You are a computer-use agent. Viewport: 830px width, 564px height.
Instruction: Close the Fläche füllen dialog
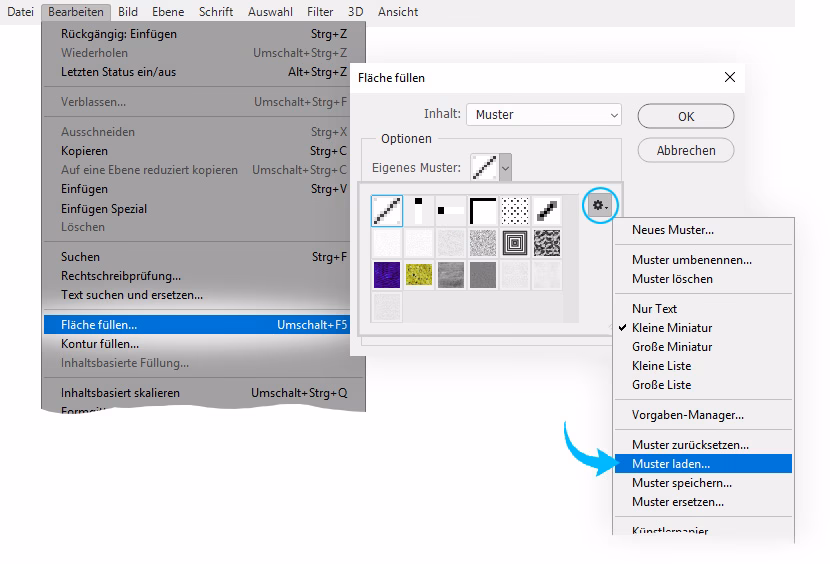(729, 77)
